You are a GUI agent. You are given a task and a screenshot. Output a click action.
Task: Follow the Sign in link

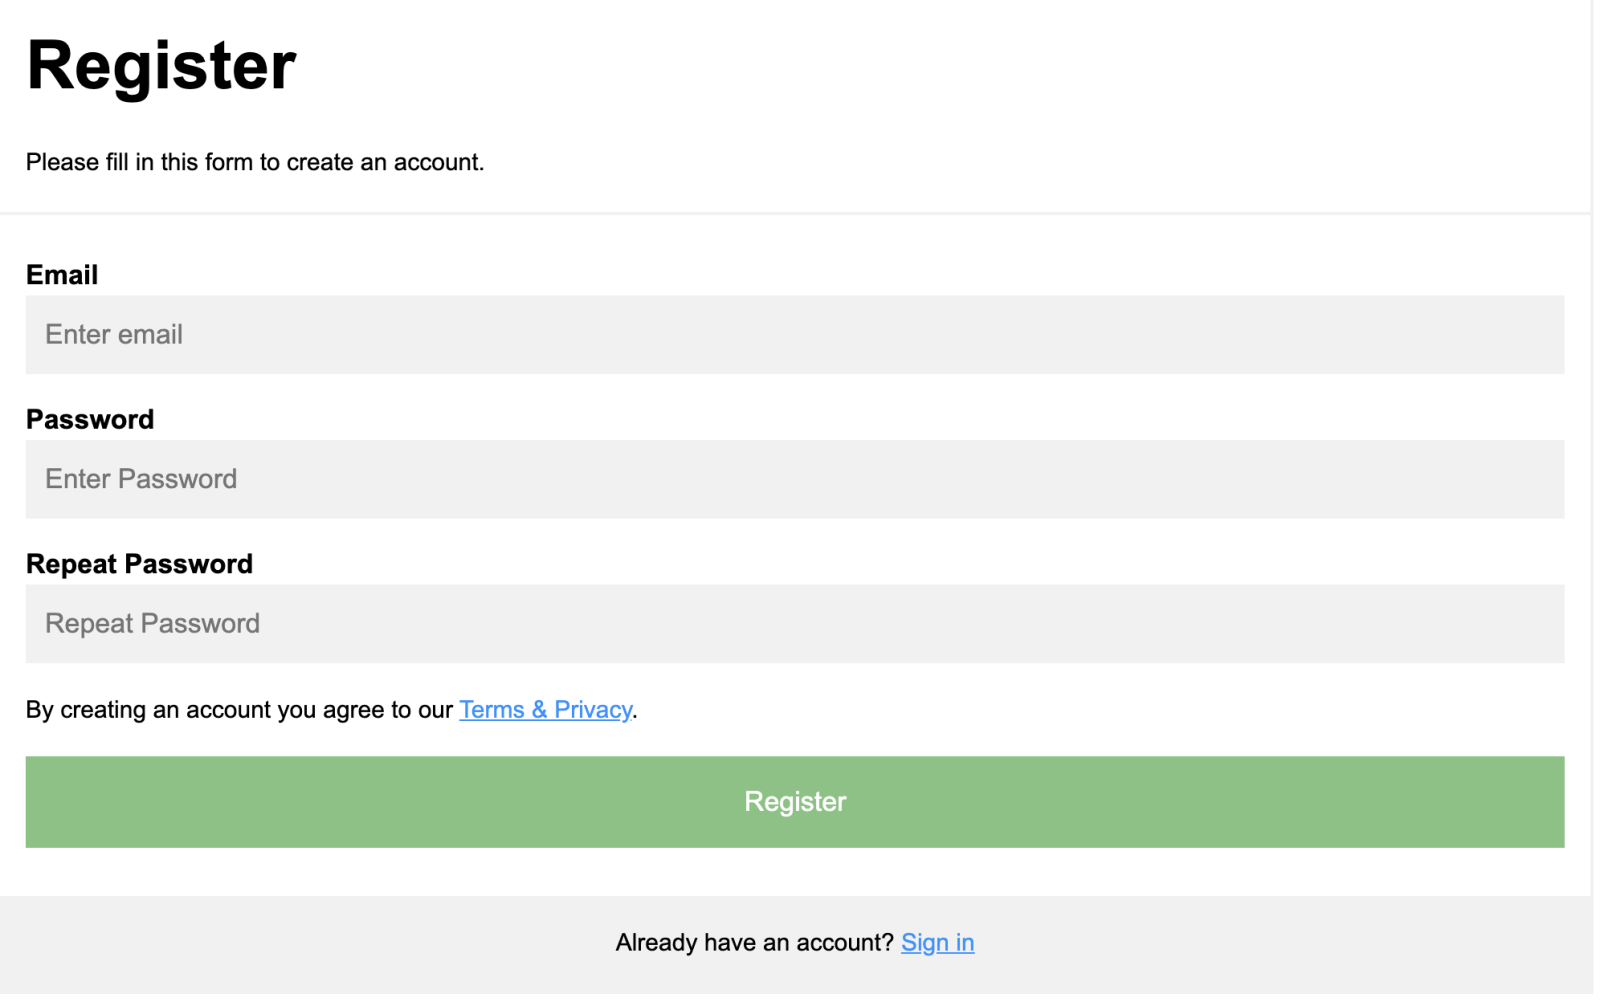pyautogui.click(x=937, y=943)
